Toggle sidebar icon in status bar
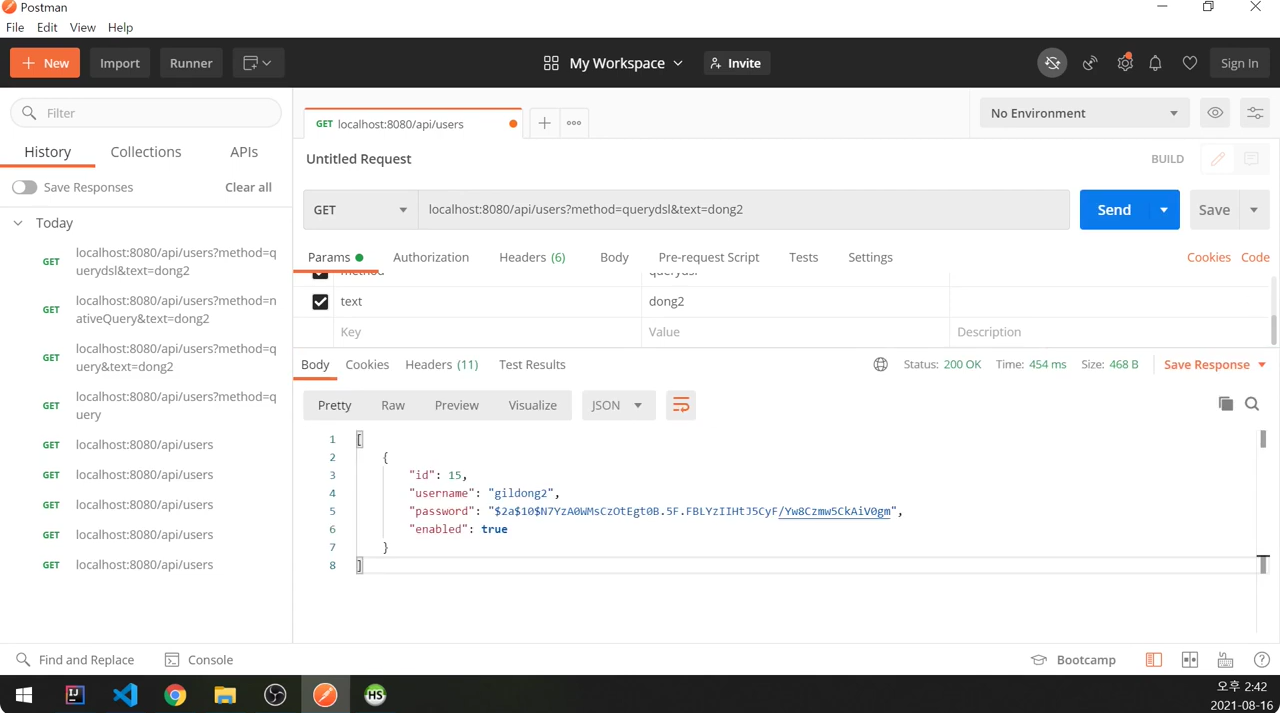The height and width of the screenshot is (713, 1282). click(x=1154, y=660)
